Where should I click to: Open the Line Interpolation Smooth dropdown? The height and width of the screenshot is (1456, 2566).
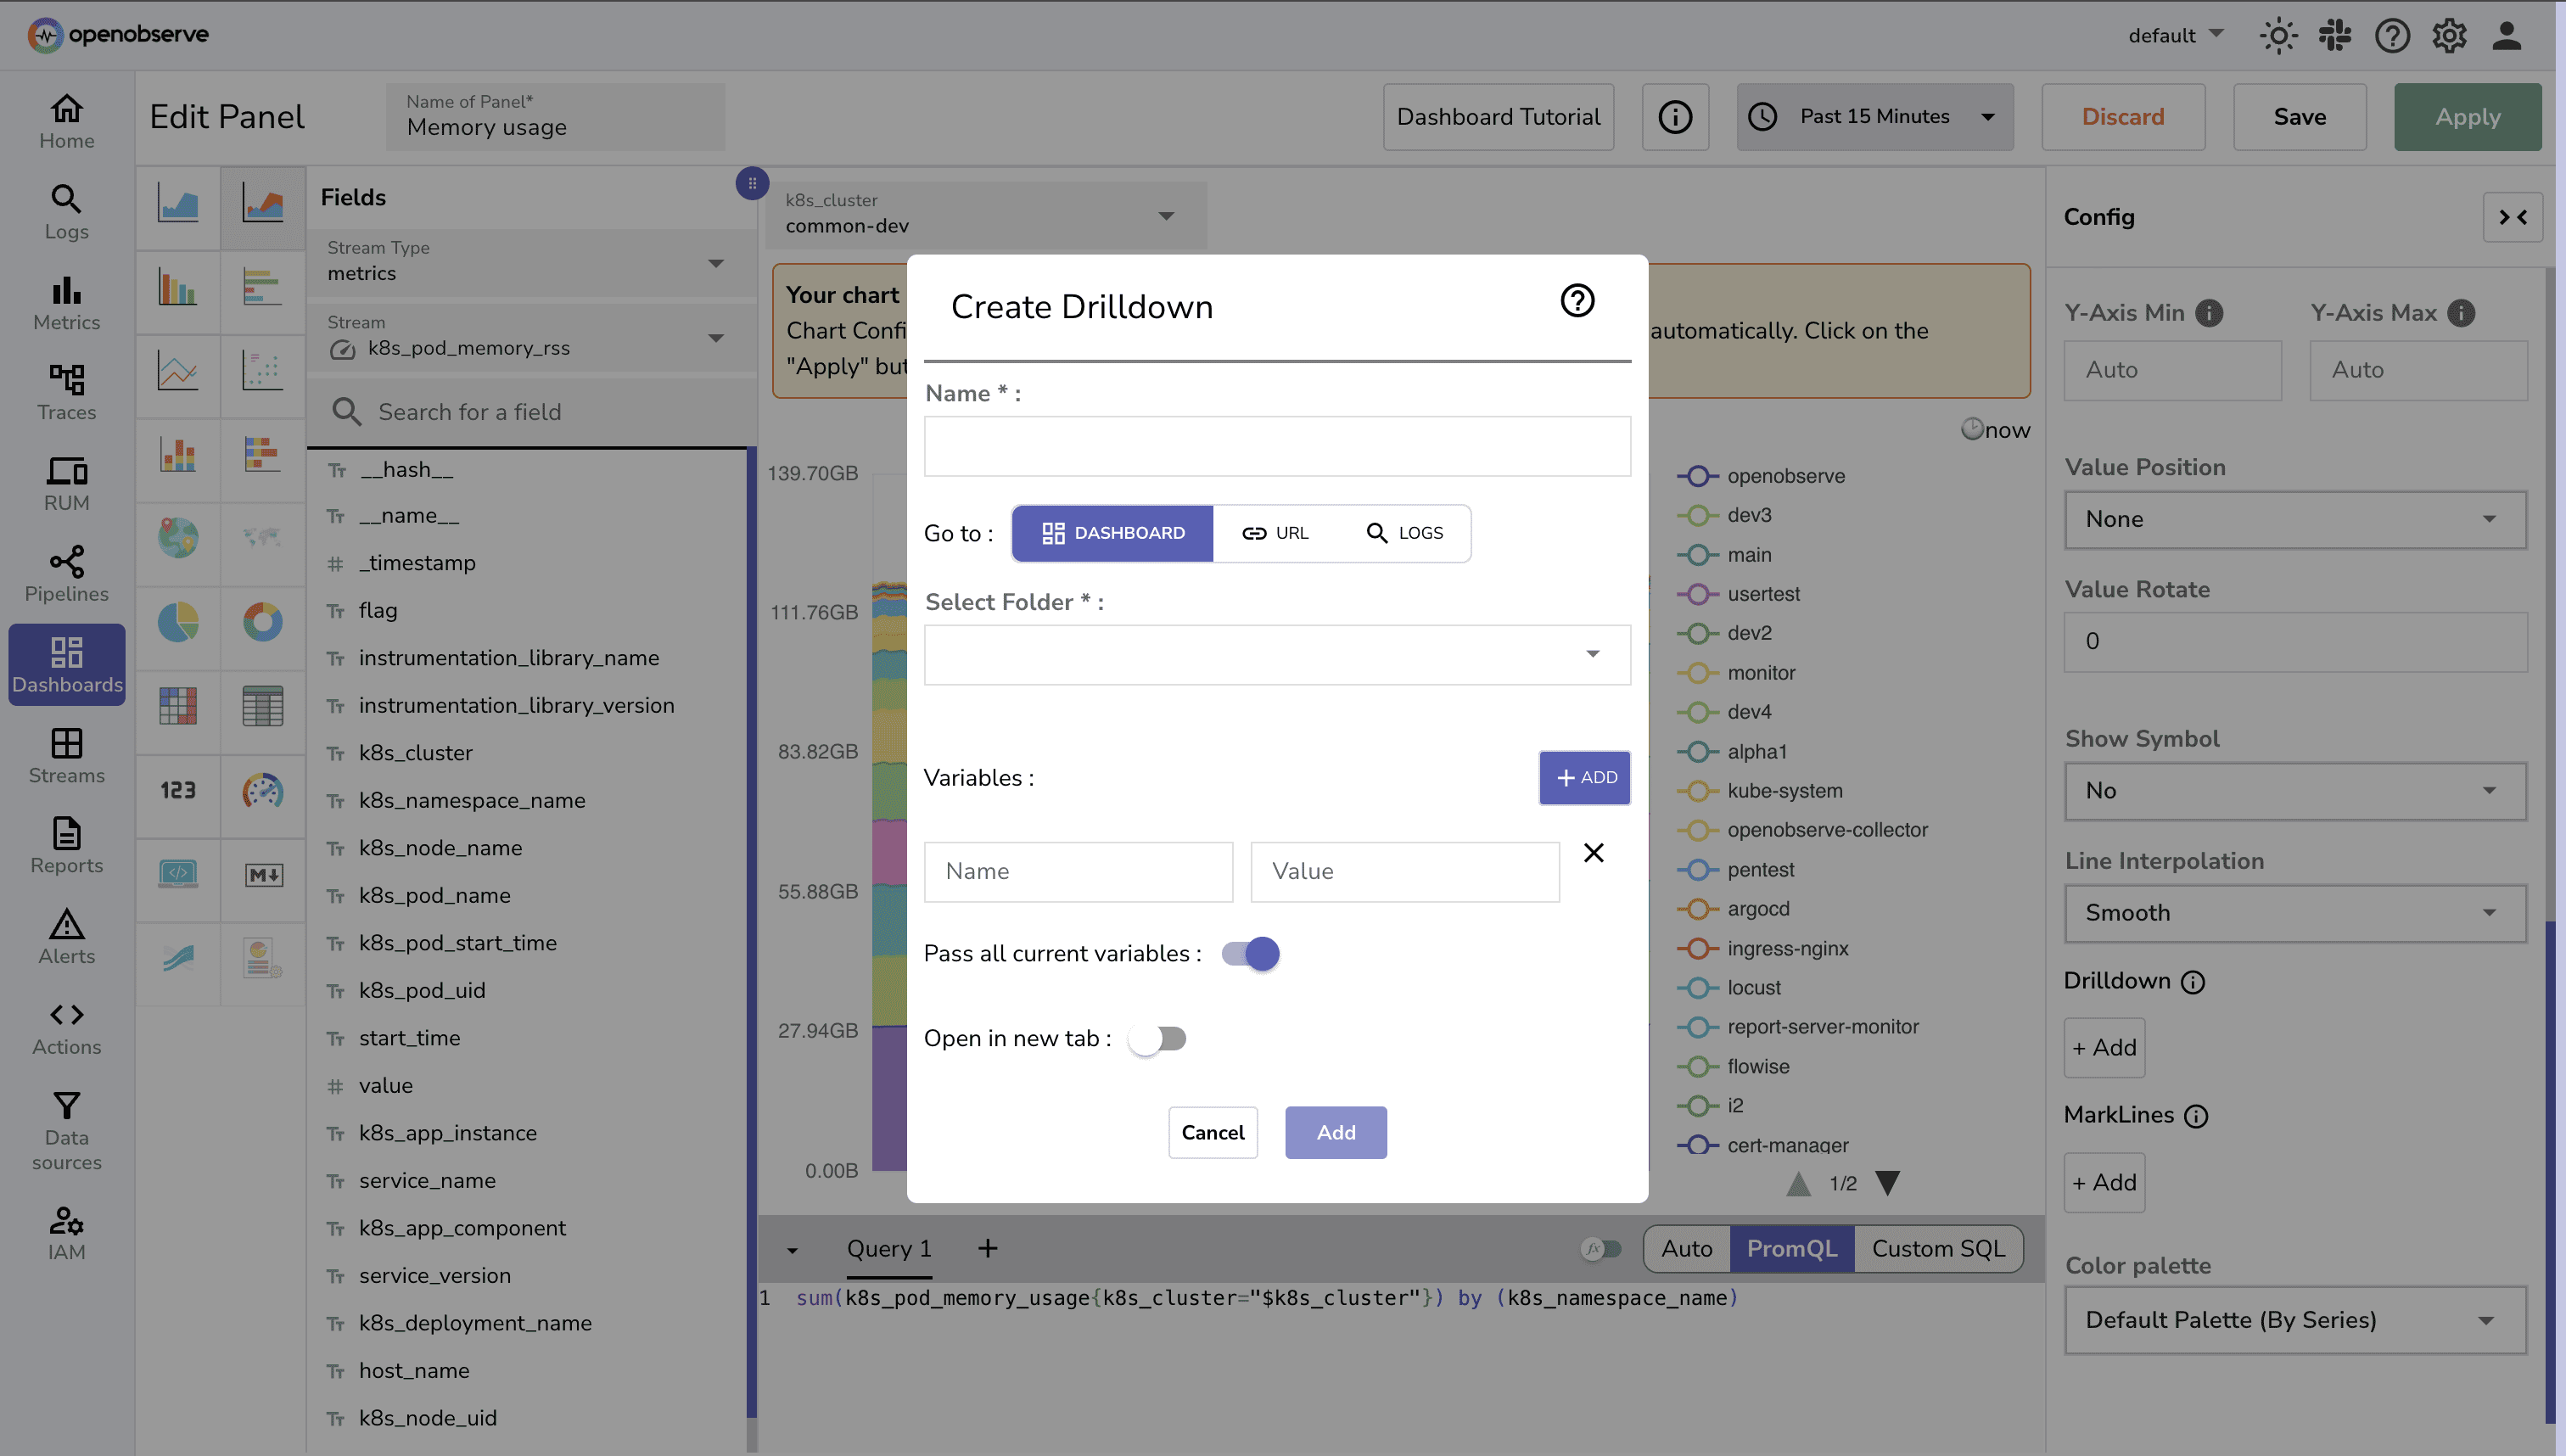(2293, 913)
